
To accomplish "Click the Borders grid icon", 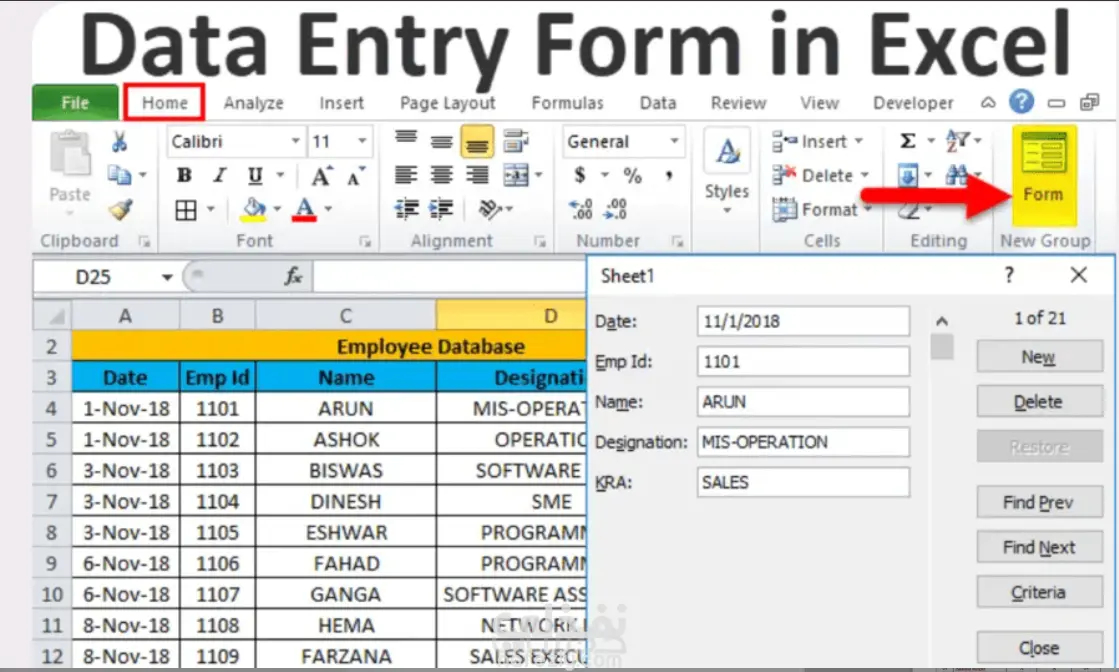I will point(186,210).
